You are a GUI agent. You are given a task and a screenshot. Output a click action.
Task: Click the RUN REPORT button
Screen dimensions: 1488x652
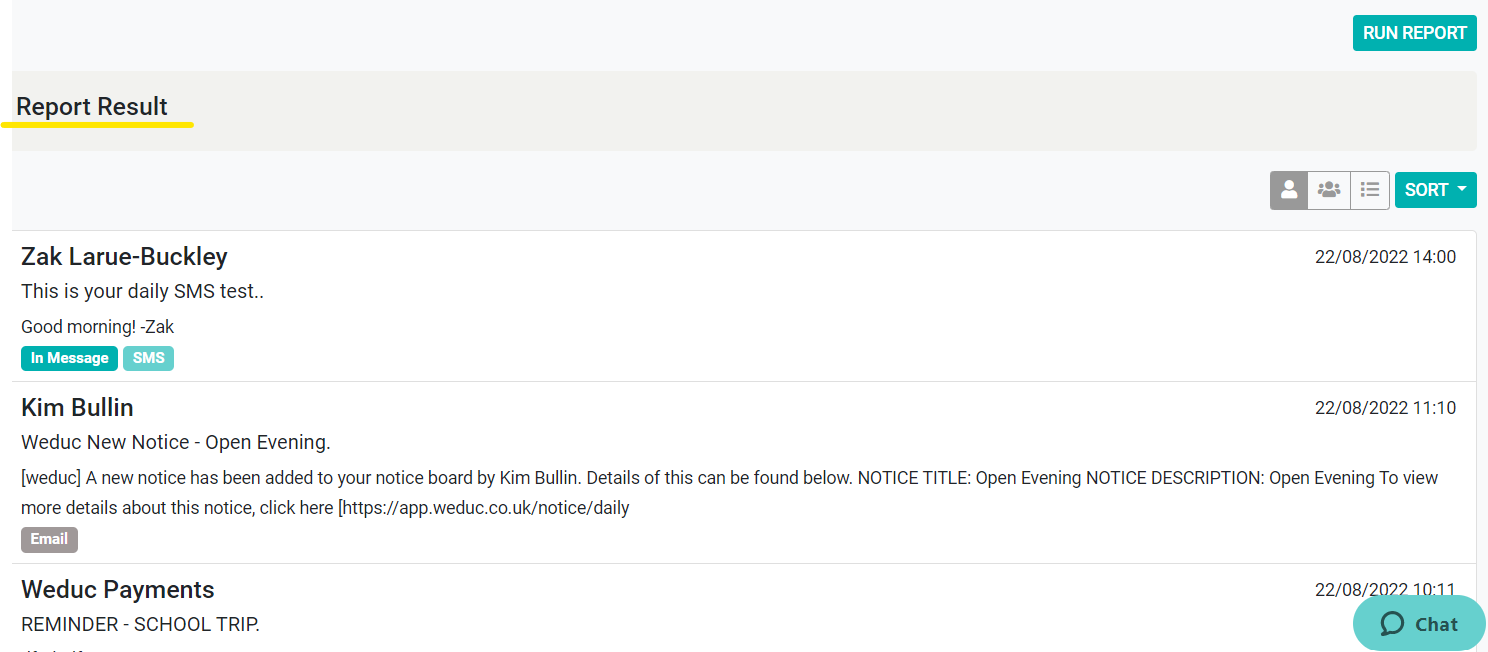[x=1414, y=33]
